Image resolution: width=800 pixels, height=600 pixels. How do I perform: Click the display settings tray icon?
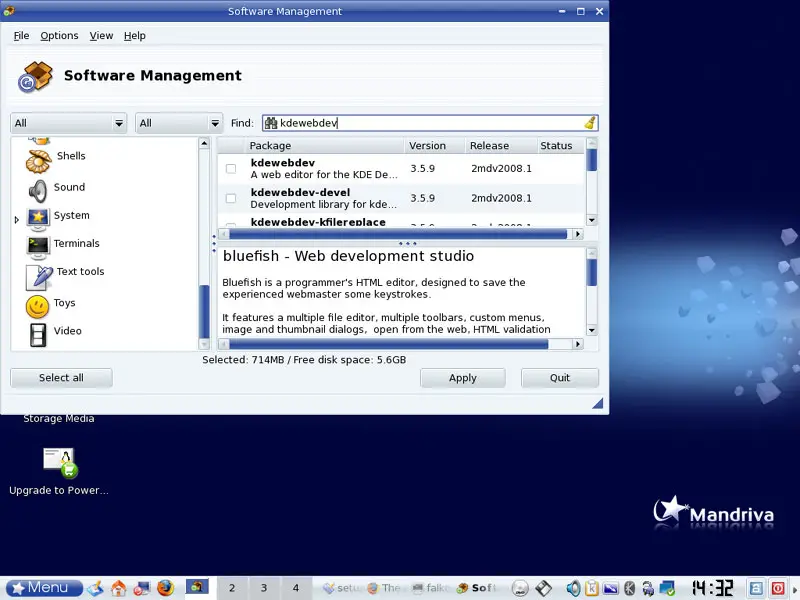coord(611,589)
